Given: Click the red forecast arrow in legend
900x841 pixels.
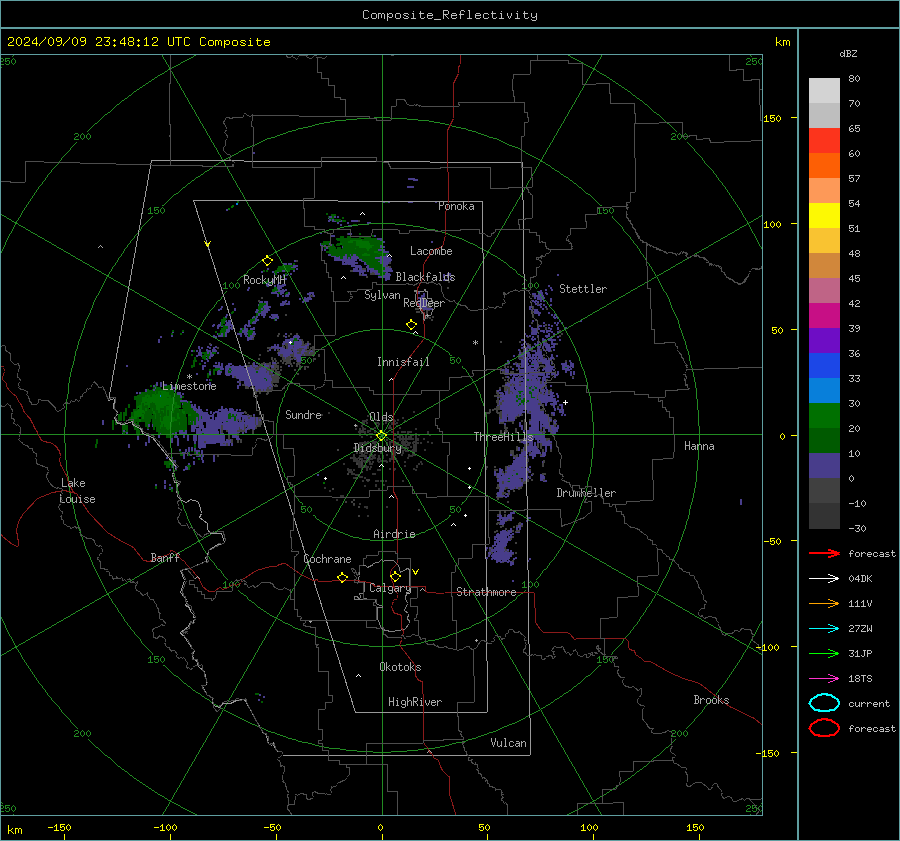Looking at the screenshot, I should click(x=824, y=553).
